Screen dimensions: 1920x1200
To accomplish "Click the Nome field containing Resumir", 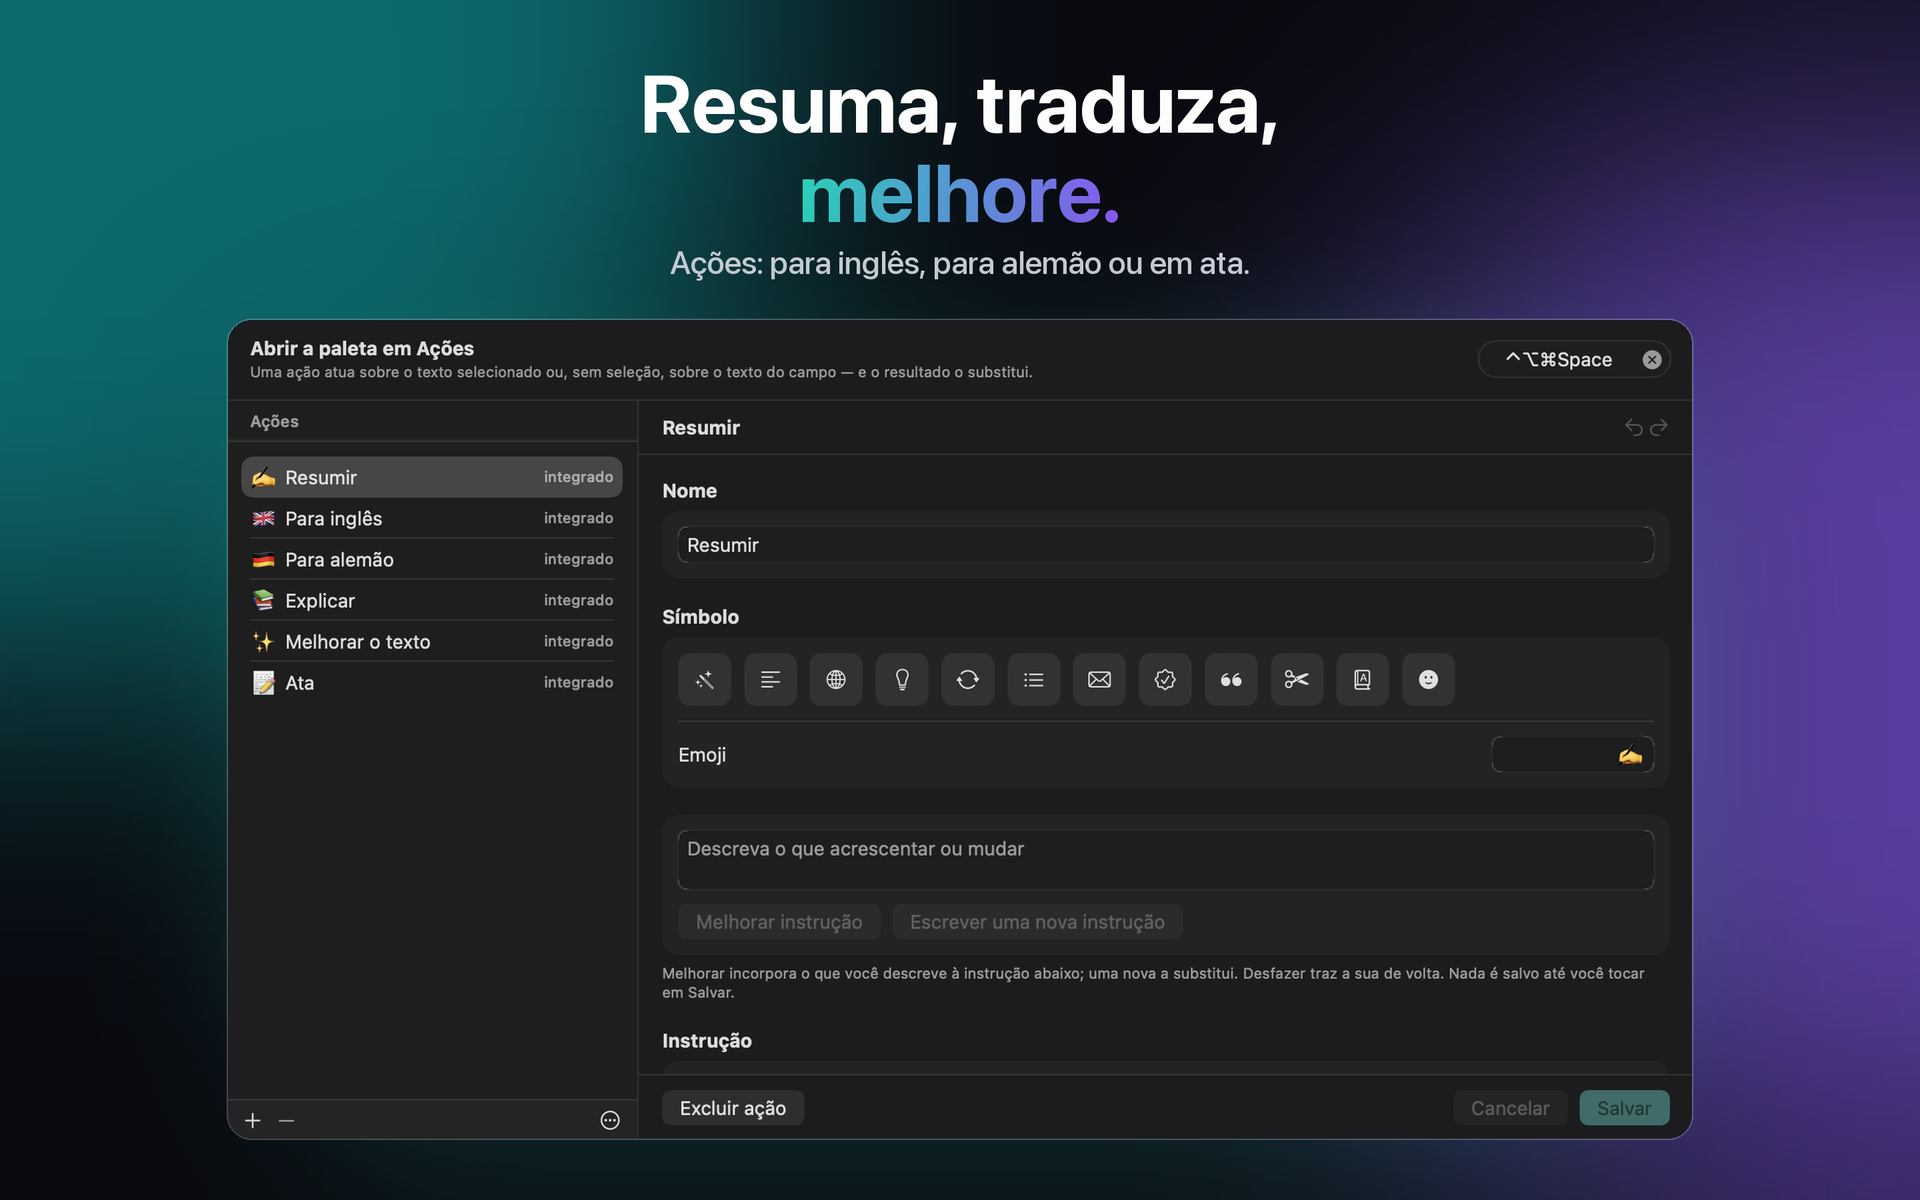I will [1166, 545].
